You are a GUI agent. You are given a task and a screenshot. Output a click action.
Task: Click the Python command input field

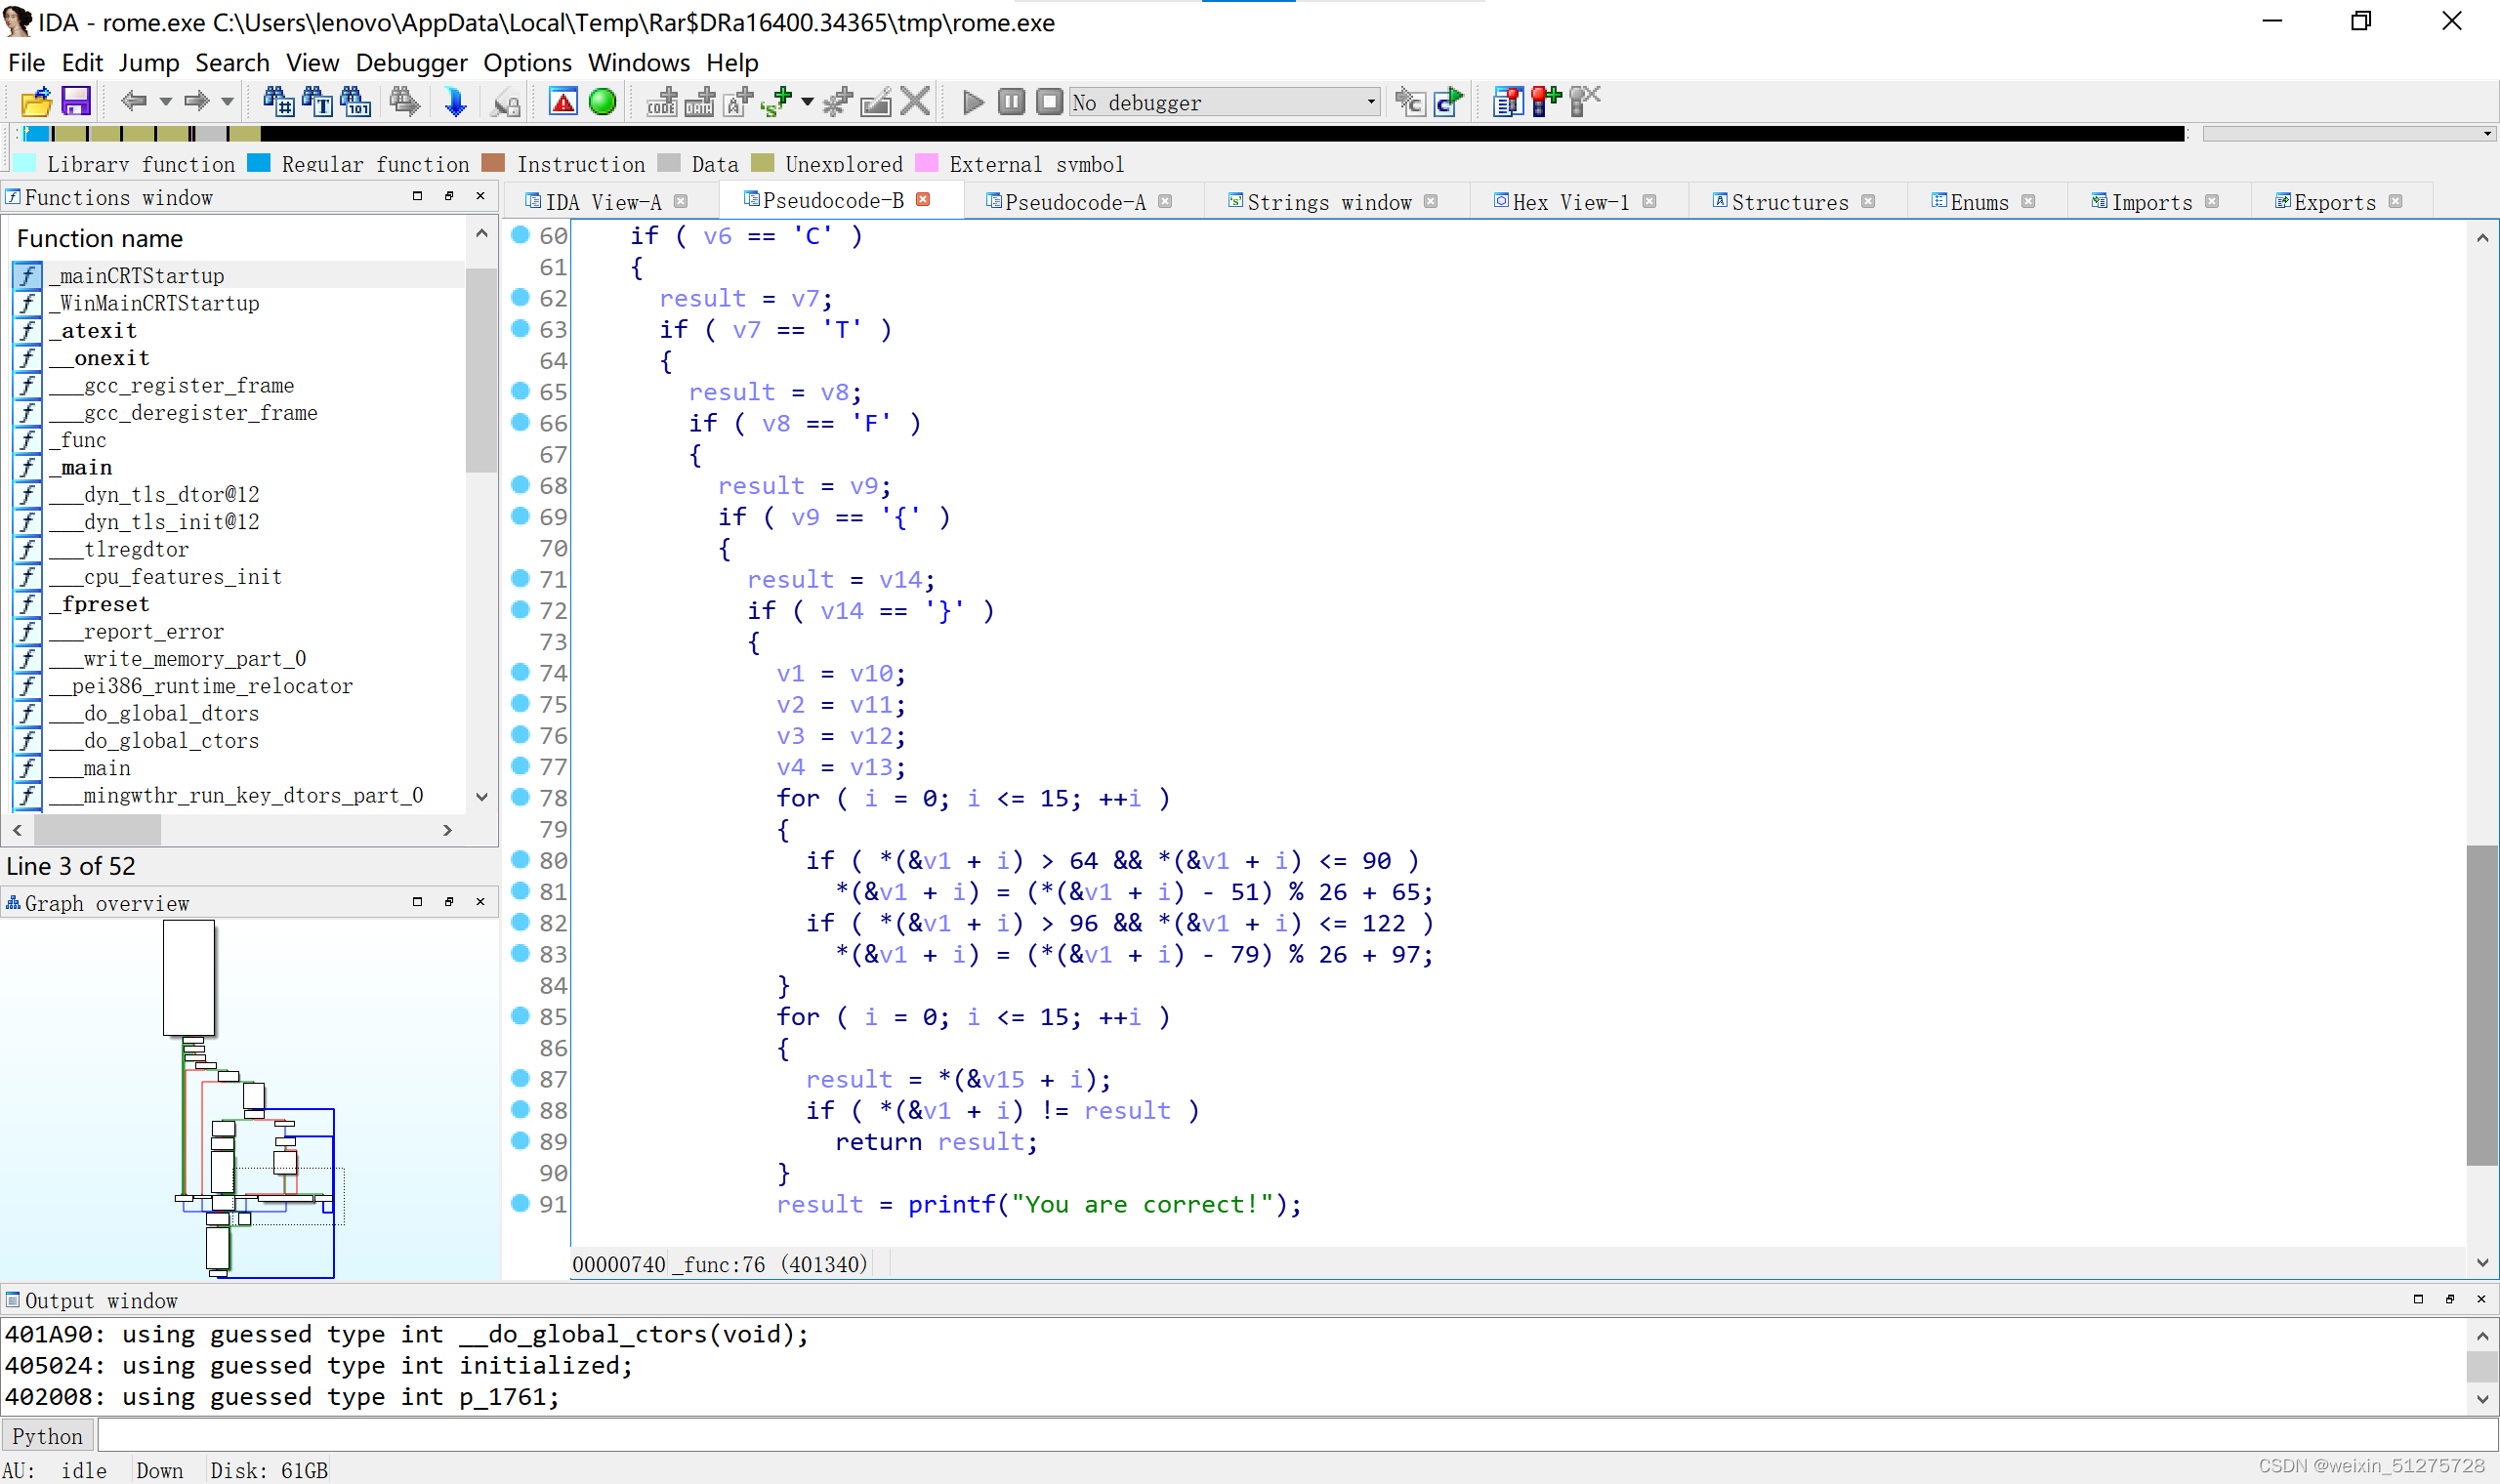click(x=1296, y=1436)
